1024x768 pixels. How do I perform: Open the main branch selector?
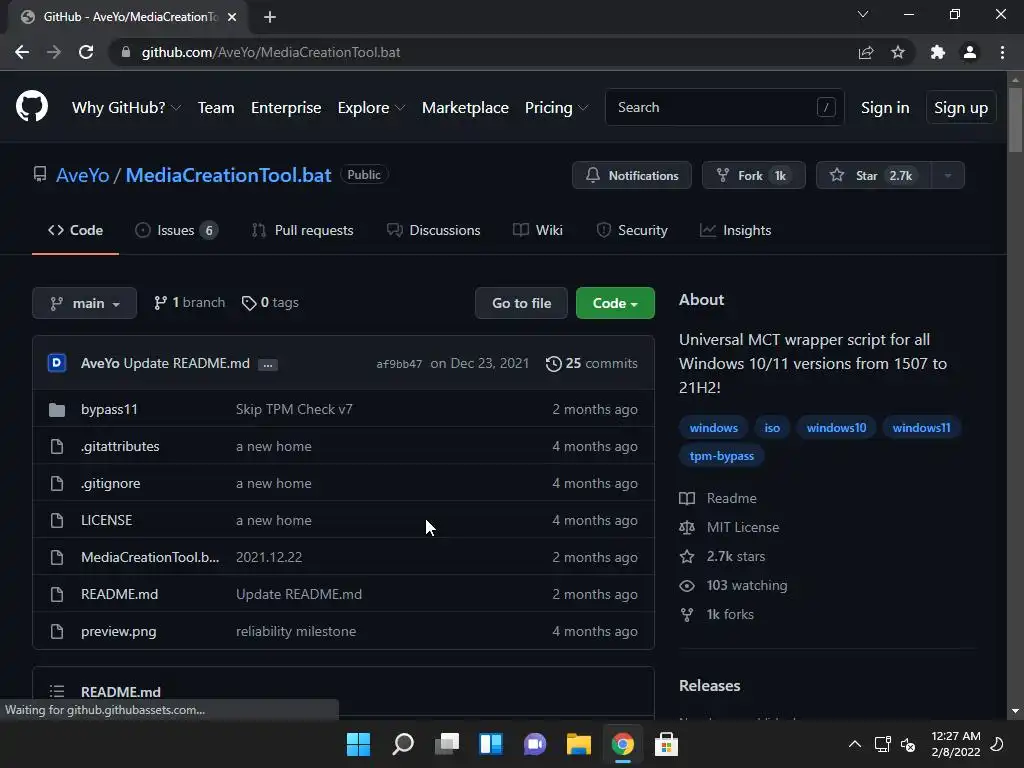click(84, 303)
